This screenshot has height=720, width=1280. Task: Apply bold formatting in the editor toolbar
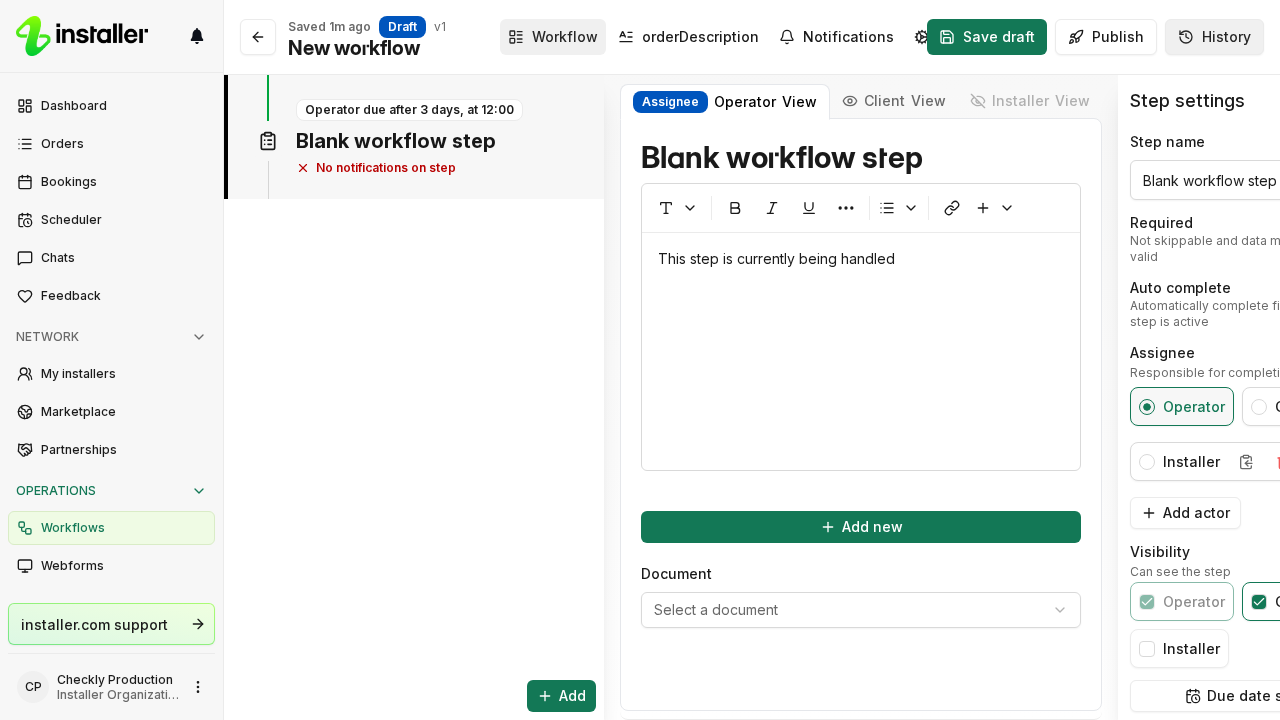(735, 208)
